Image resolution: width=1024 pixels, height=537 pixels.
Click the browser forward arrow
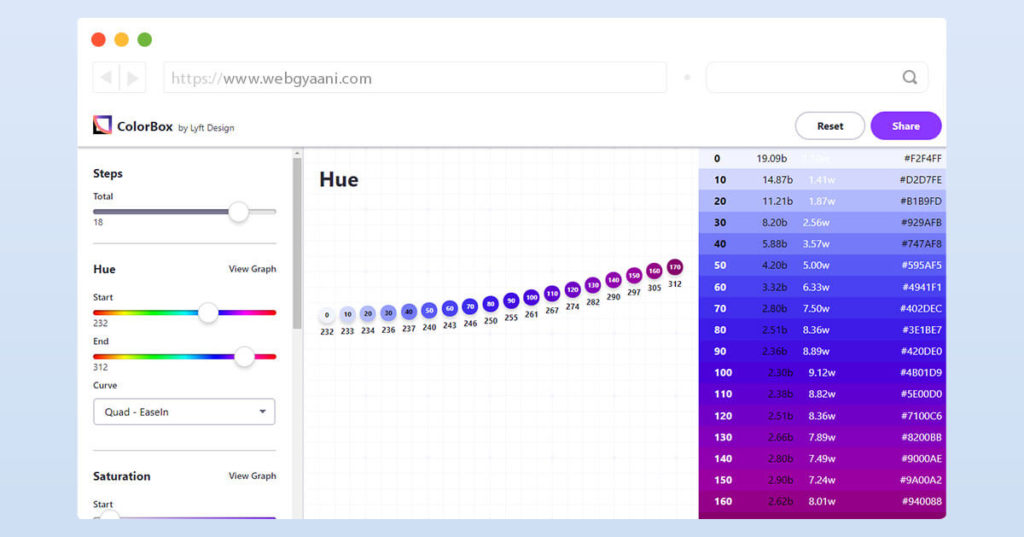[133, 77]
